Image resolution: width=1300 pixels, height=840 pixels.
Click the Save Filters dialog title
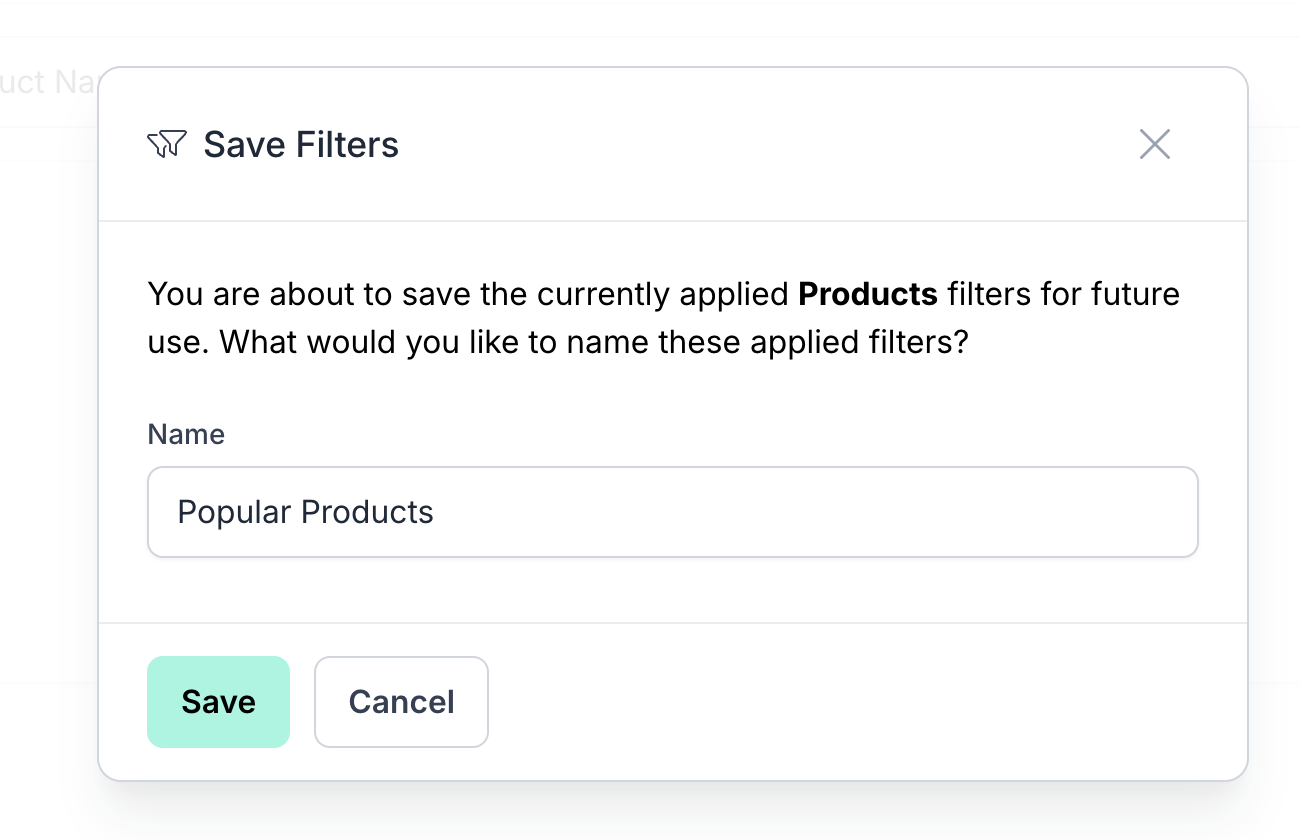(301, 145)
